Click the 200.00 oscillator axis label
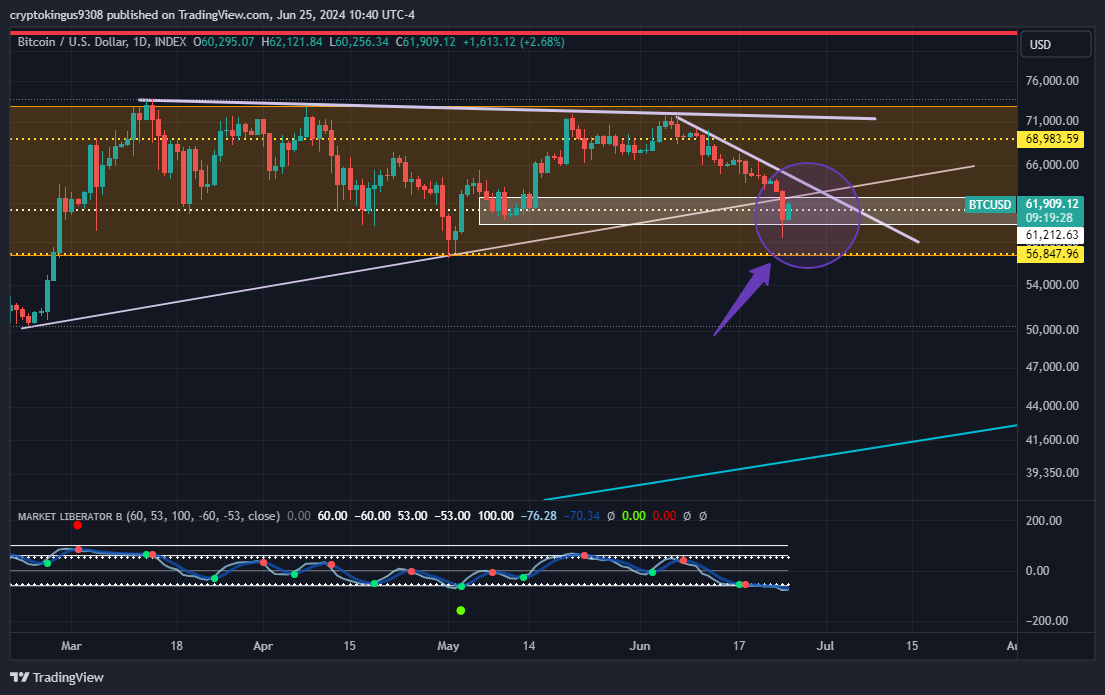 [x=1044, y=520]
